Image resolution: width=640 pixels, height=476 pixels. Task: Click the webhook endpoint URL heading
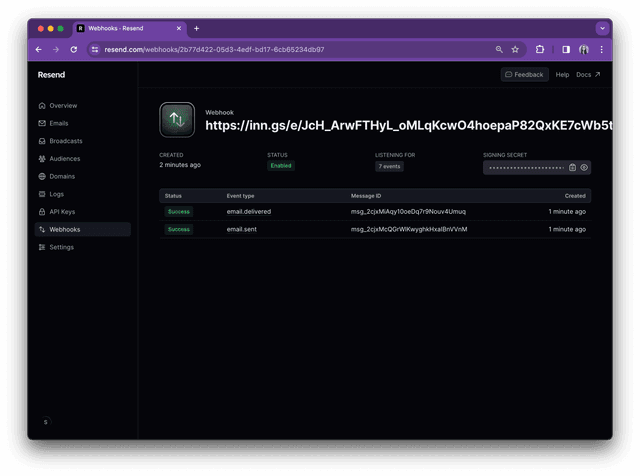click(x=409, y=126)
